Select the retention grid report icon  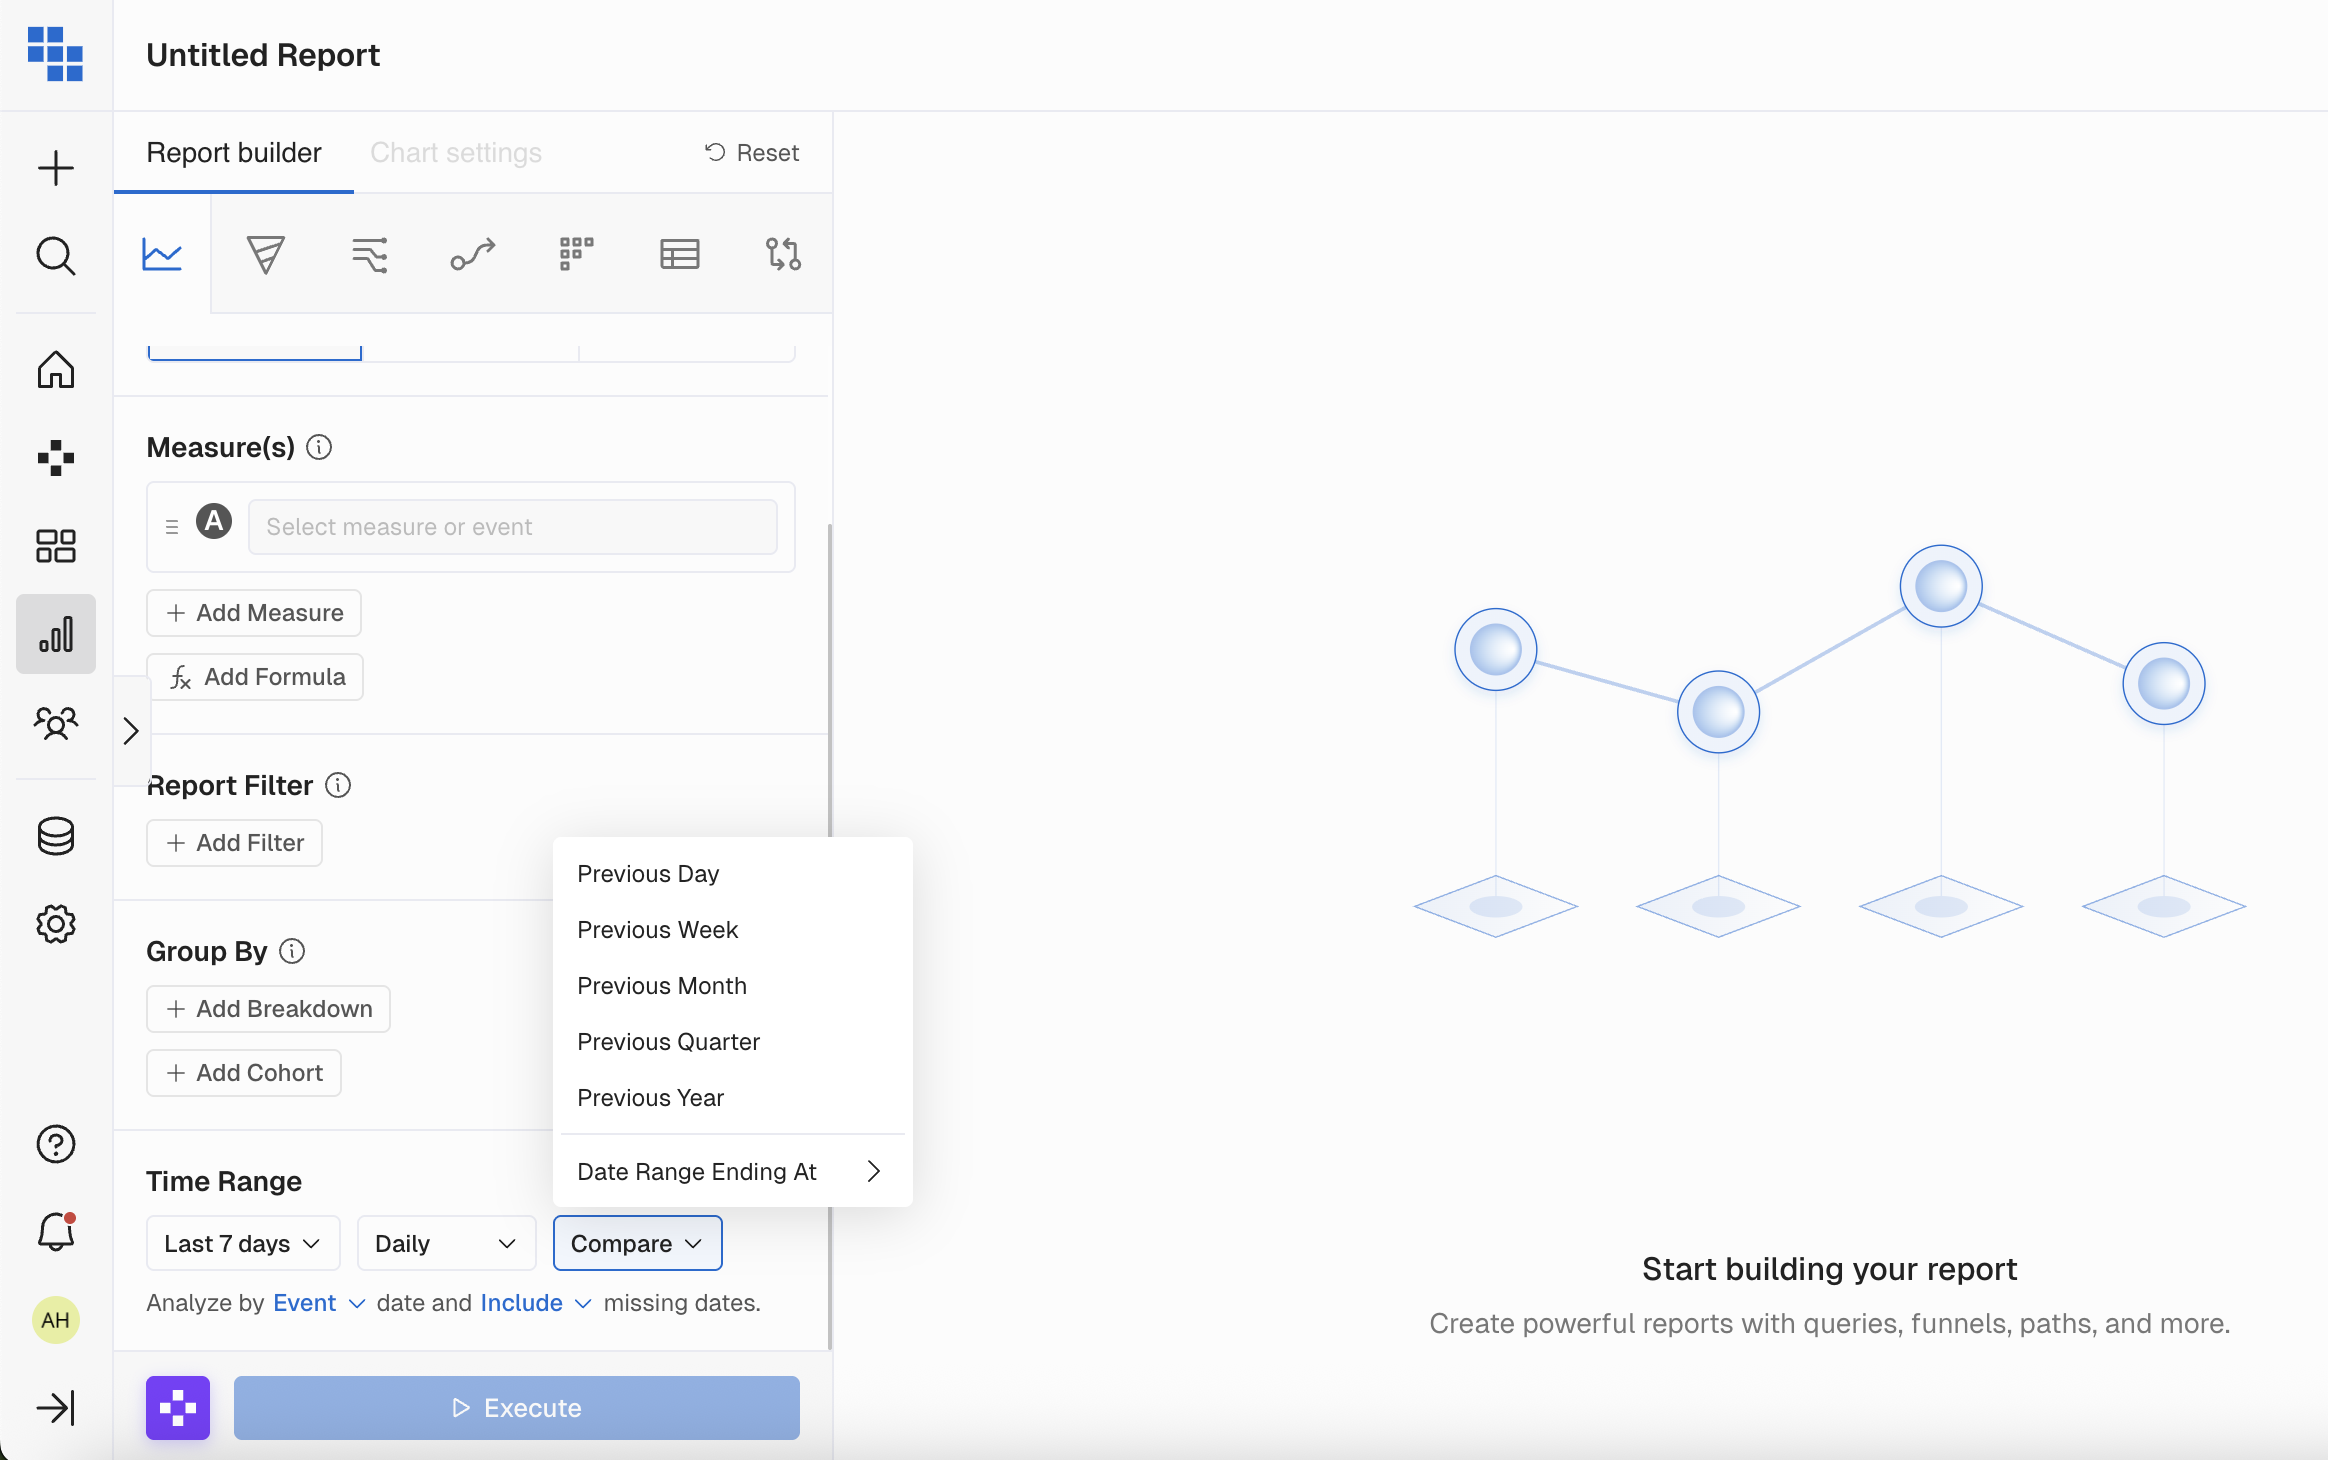[576, 254]
